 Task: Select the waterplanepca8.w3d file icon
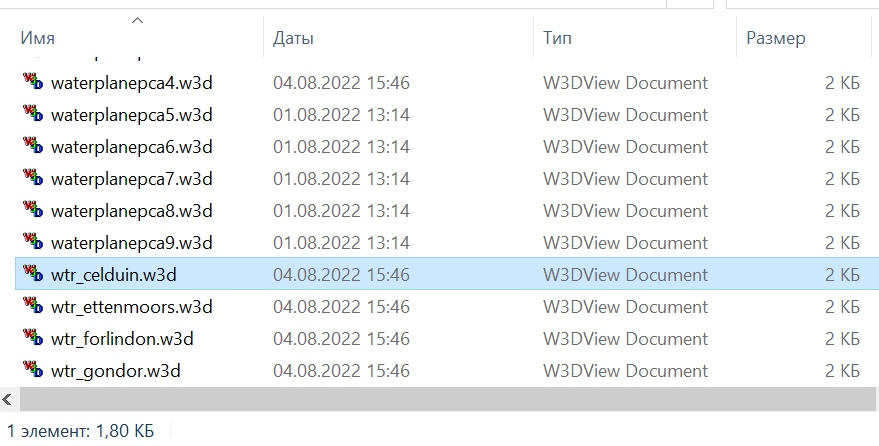(x=33, y=209)
